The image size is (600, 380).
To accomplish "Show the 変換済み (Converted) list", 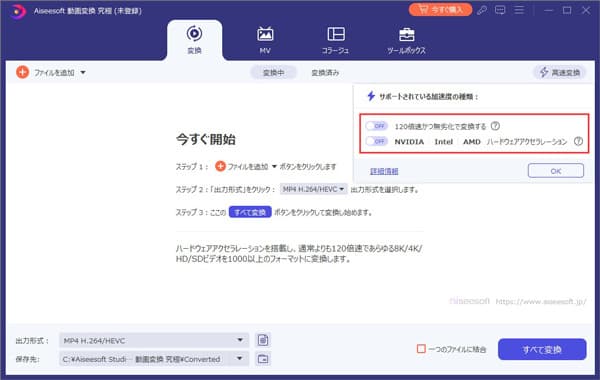I will [325, 73].
